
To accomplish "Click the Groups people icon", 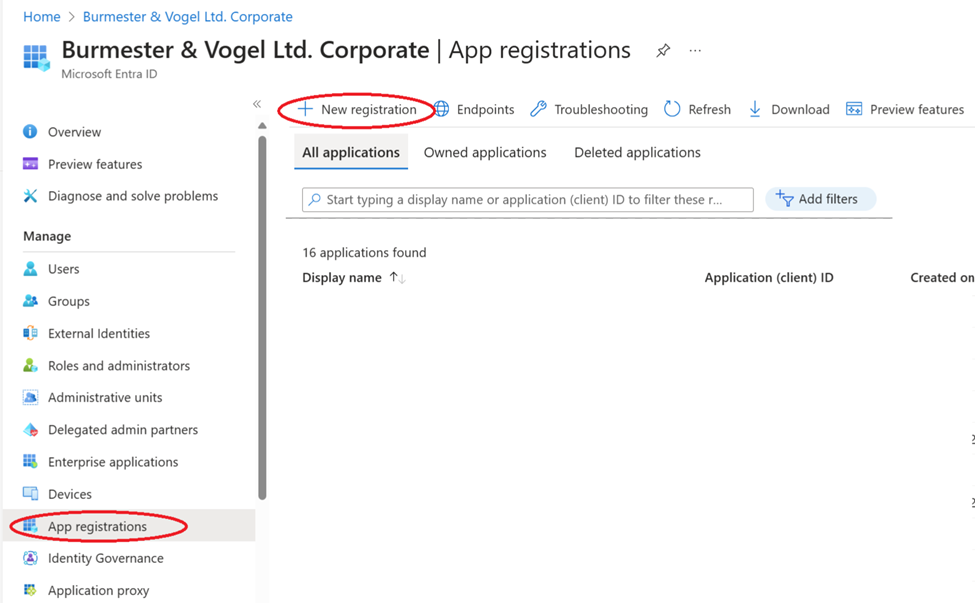I will pos(30,301).
